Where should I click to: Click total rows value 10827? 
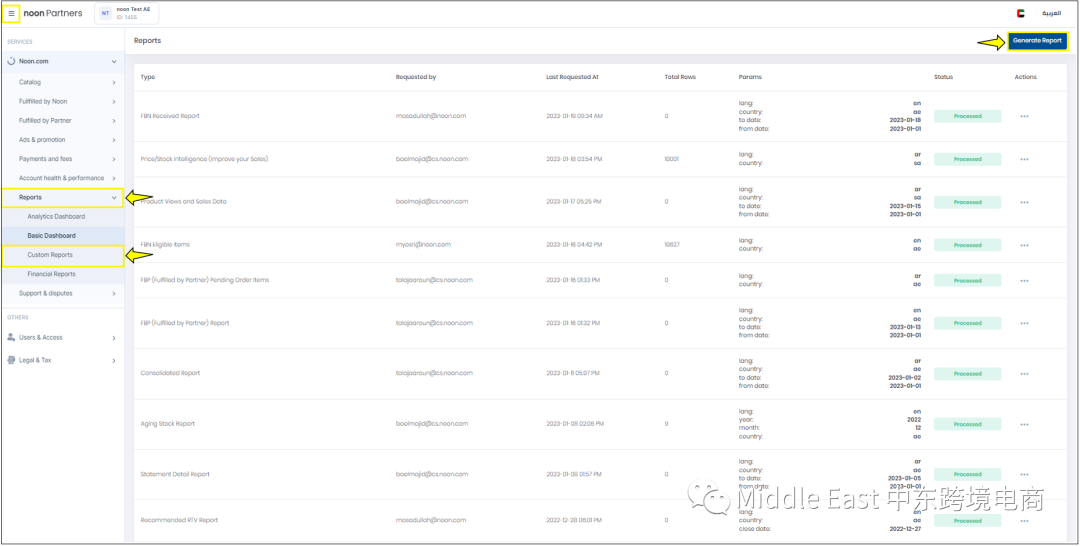(x=672, y=244)
